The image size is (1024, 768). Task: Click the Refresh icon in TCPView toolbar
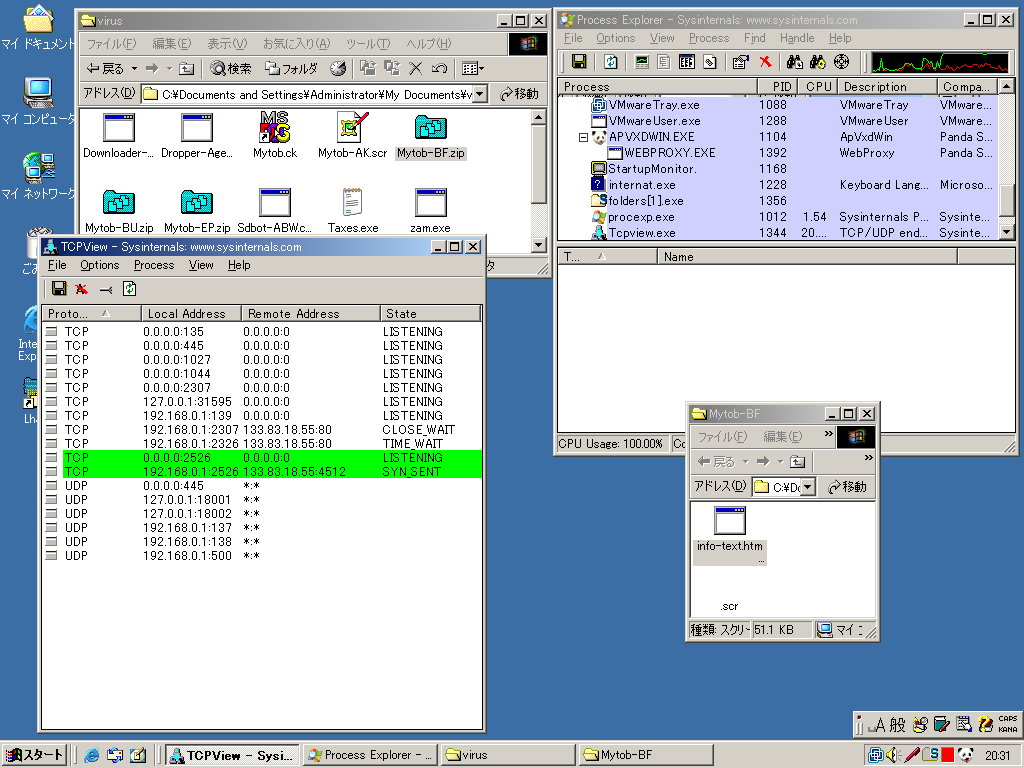pos(129,289)
